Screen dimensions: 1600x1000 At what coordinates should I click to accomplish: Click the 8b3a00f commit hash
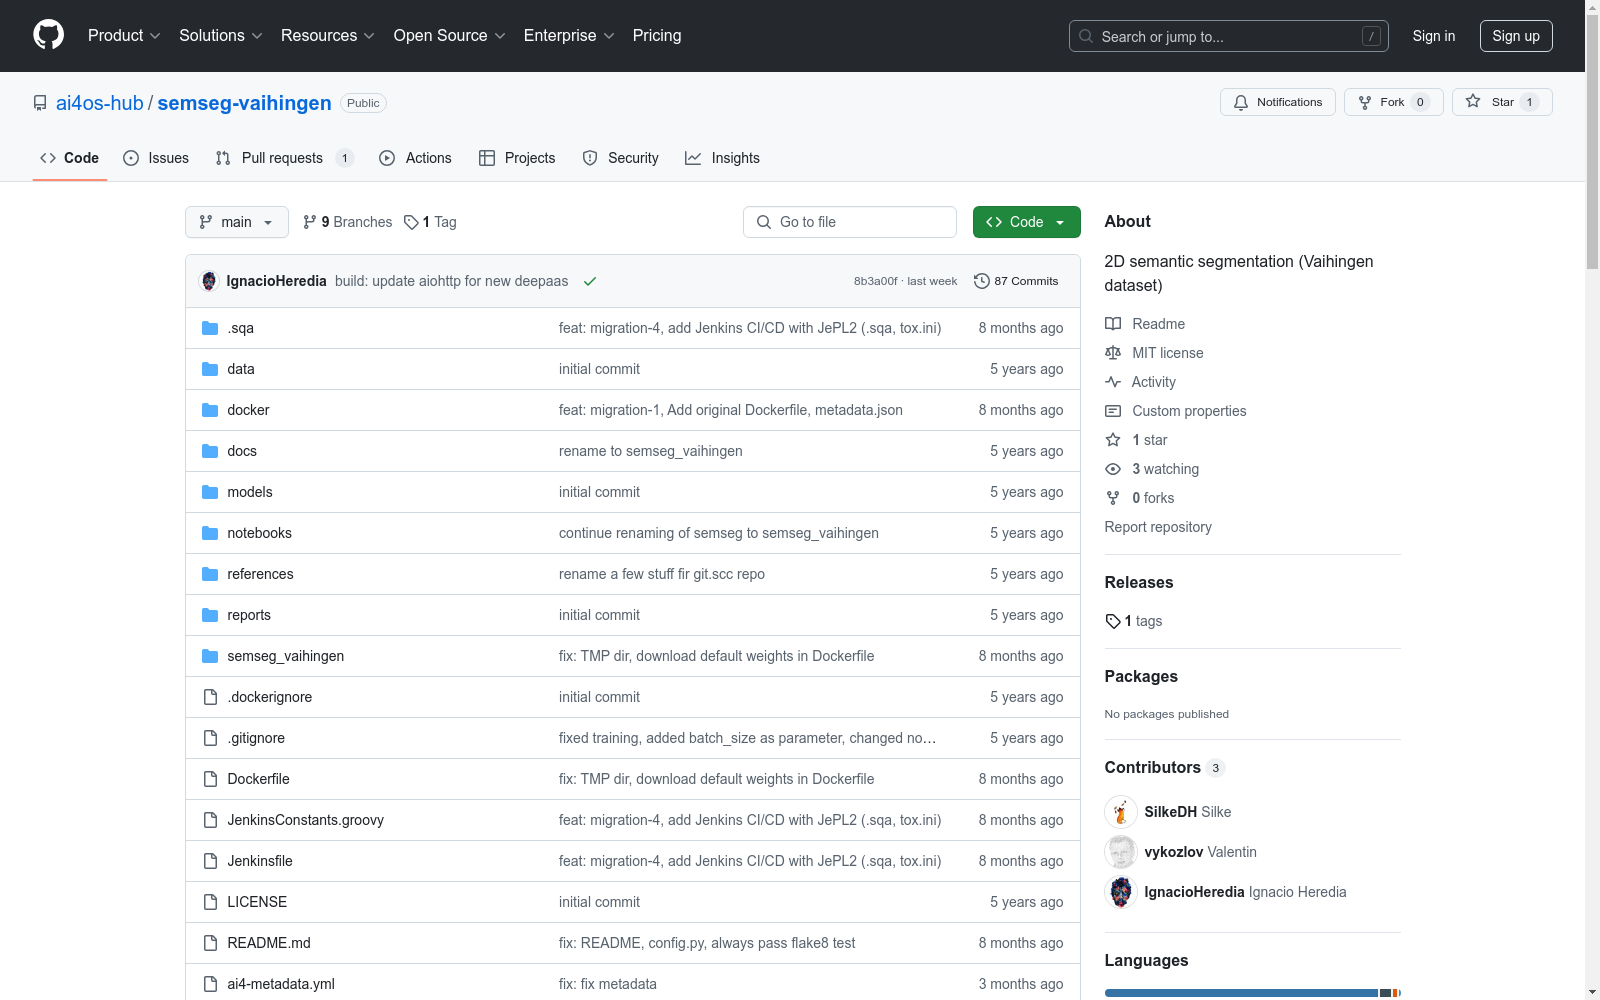pyautogui.click(x=875, y=281)
